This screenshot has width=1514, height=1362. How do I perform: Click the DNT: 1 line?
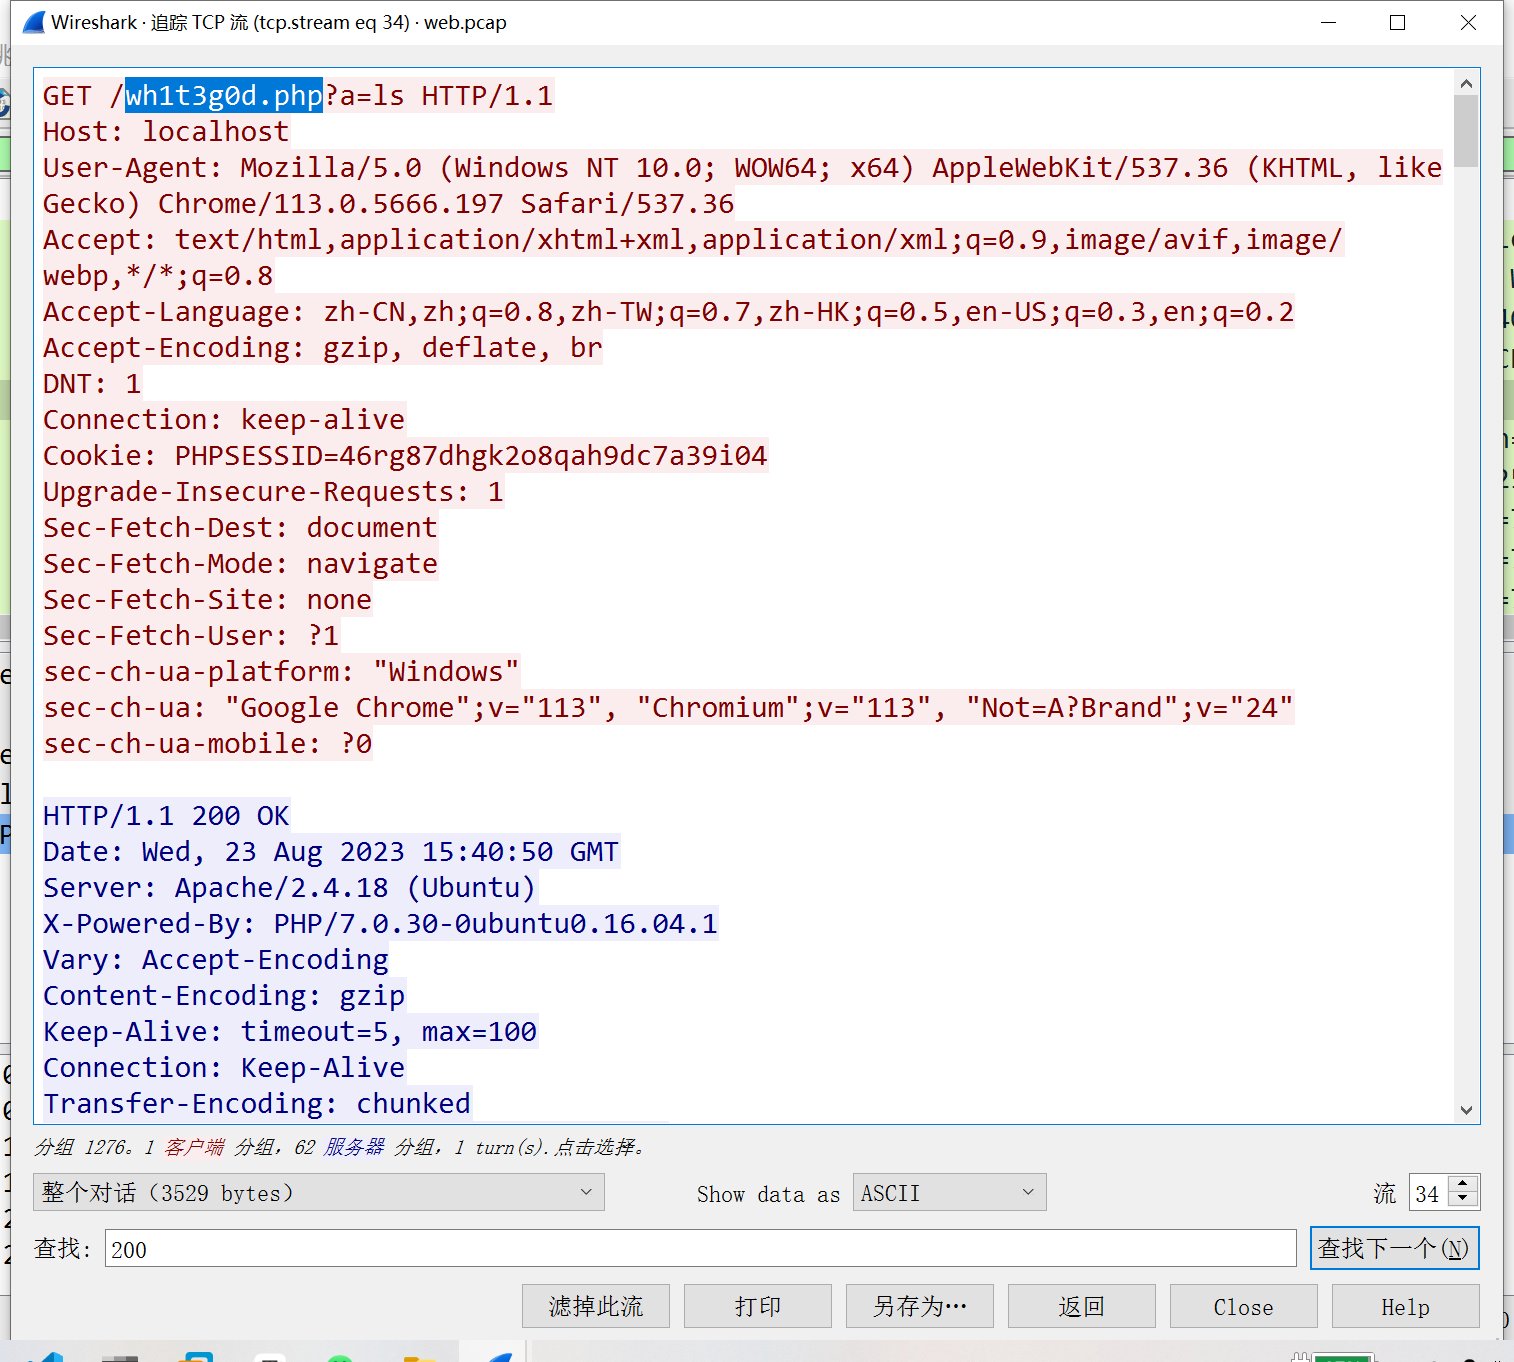pyautogui.click(x=92, y=384)
